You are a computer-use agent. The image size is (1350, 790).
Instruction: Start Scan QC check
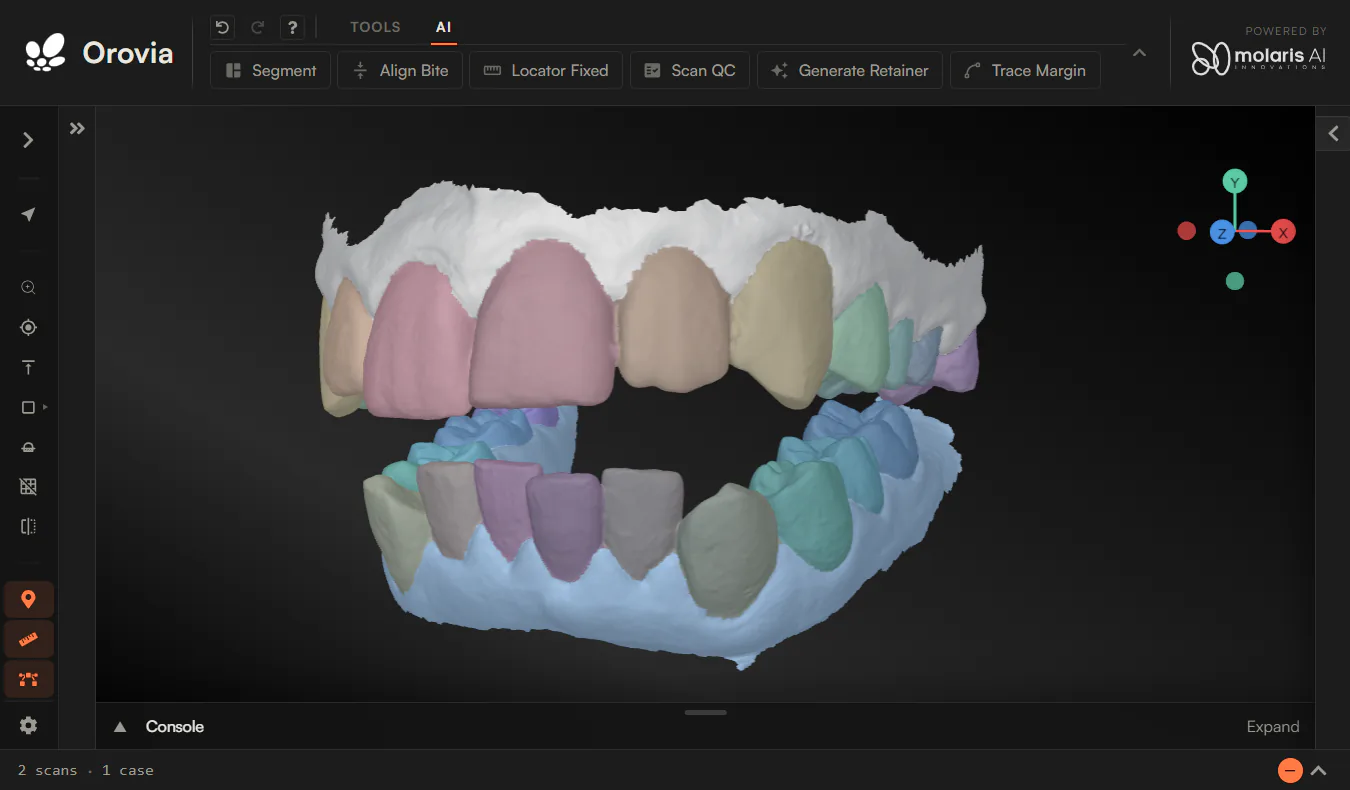coord(689,70)
